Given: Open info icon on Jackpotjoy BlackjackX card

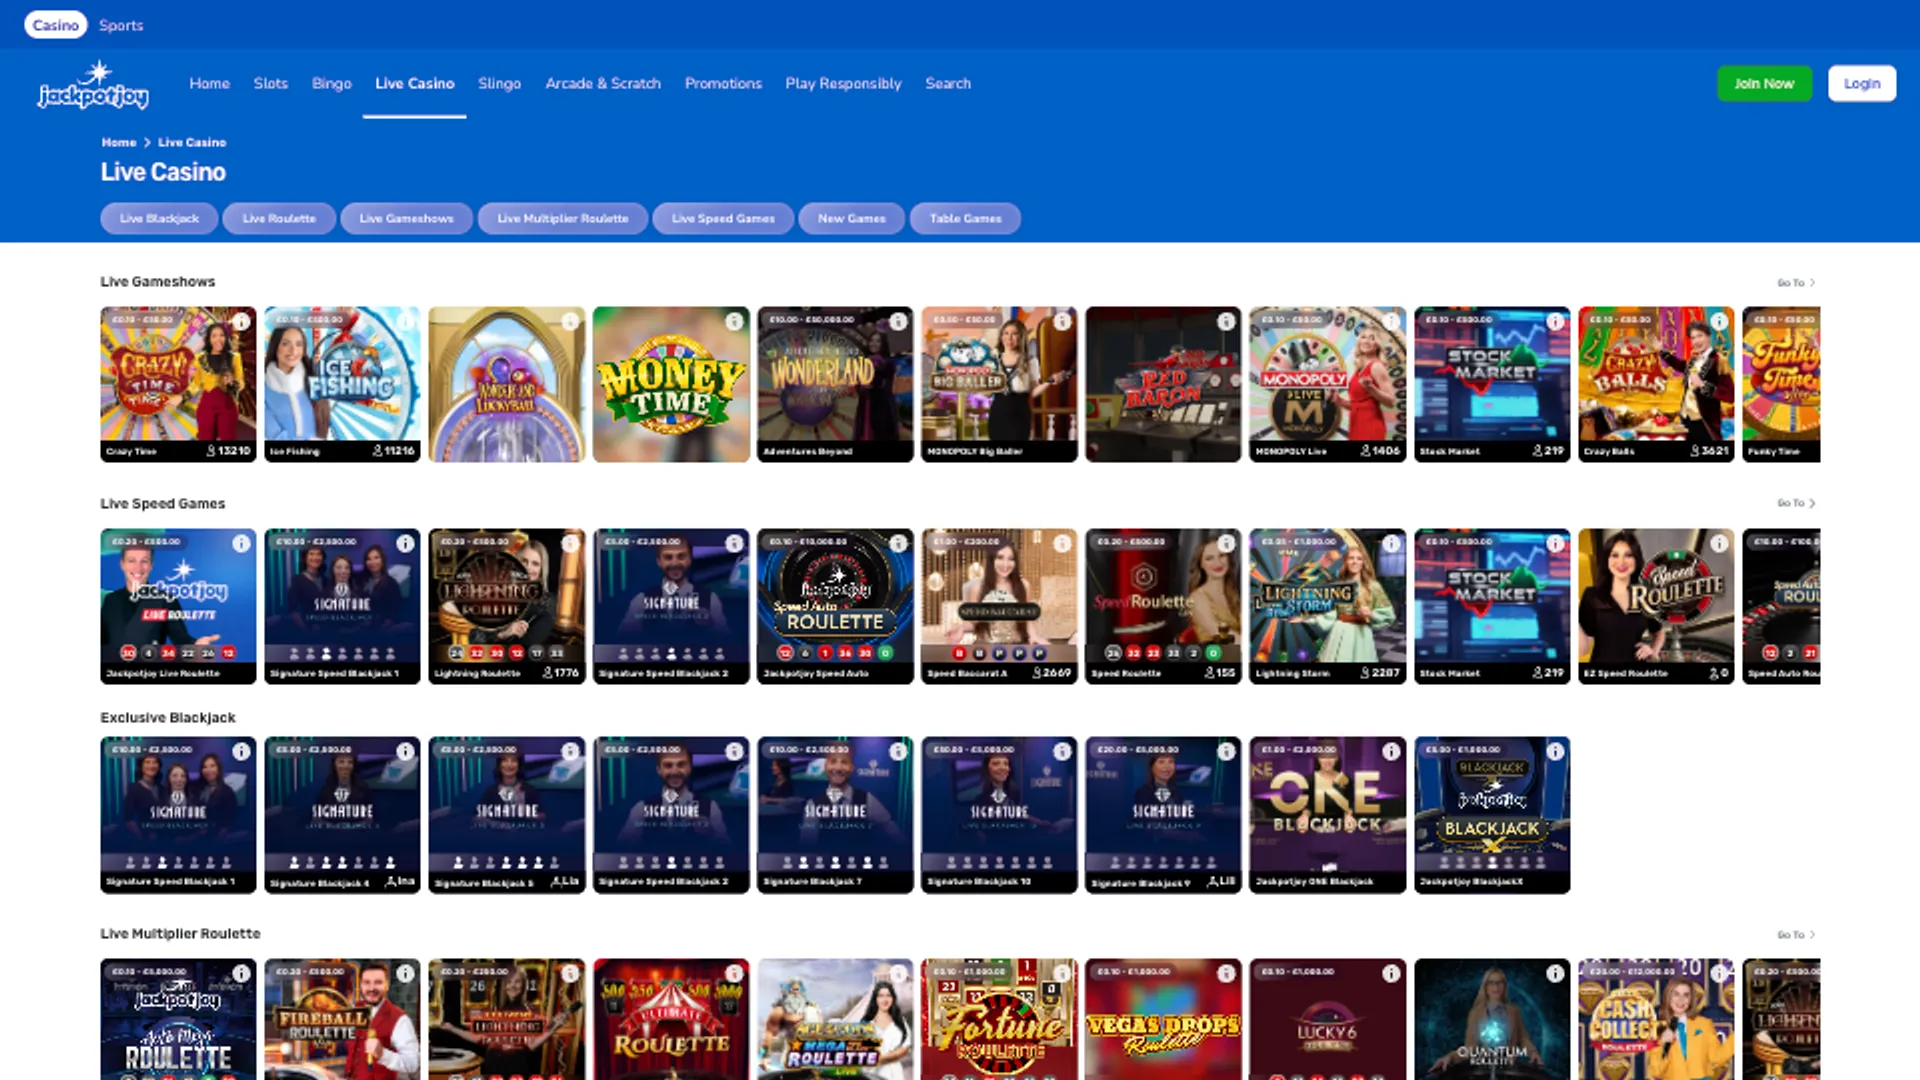Looking at the screenshot, I should pyautogui.click(x=1555, y=751).
